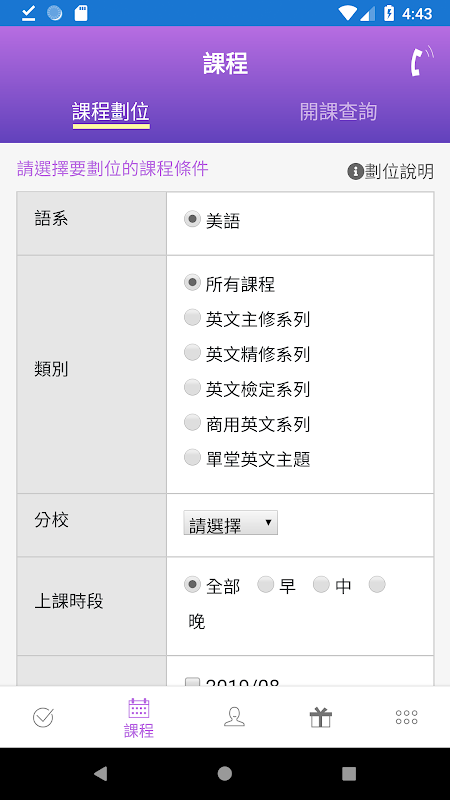The height and width of the screenshot is (800, 450).
Task: Open the gift box icon in bottom bar
Action: [320, 717]
